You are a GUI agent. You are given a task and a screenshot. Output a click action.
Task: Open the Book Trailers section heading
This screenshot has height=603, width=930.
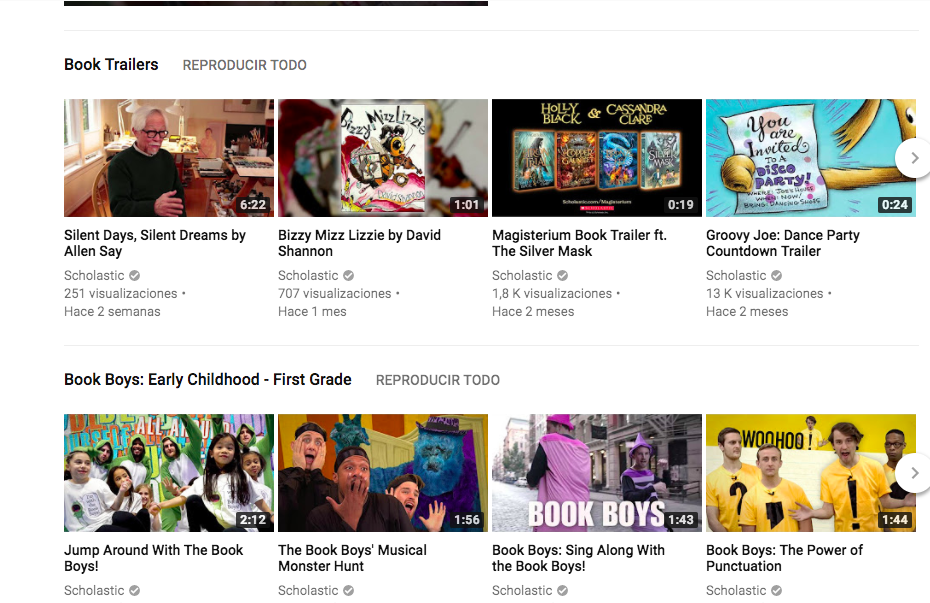tap(111, 64)
